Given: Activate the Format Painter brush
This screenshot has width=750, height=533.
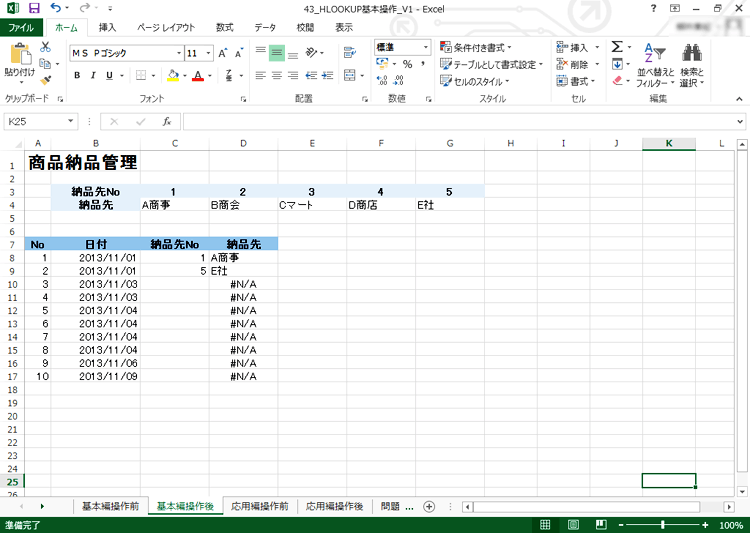Looking at the screenshot, I should click(45, 80).
